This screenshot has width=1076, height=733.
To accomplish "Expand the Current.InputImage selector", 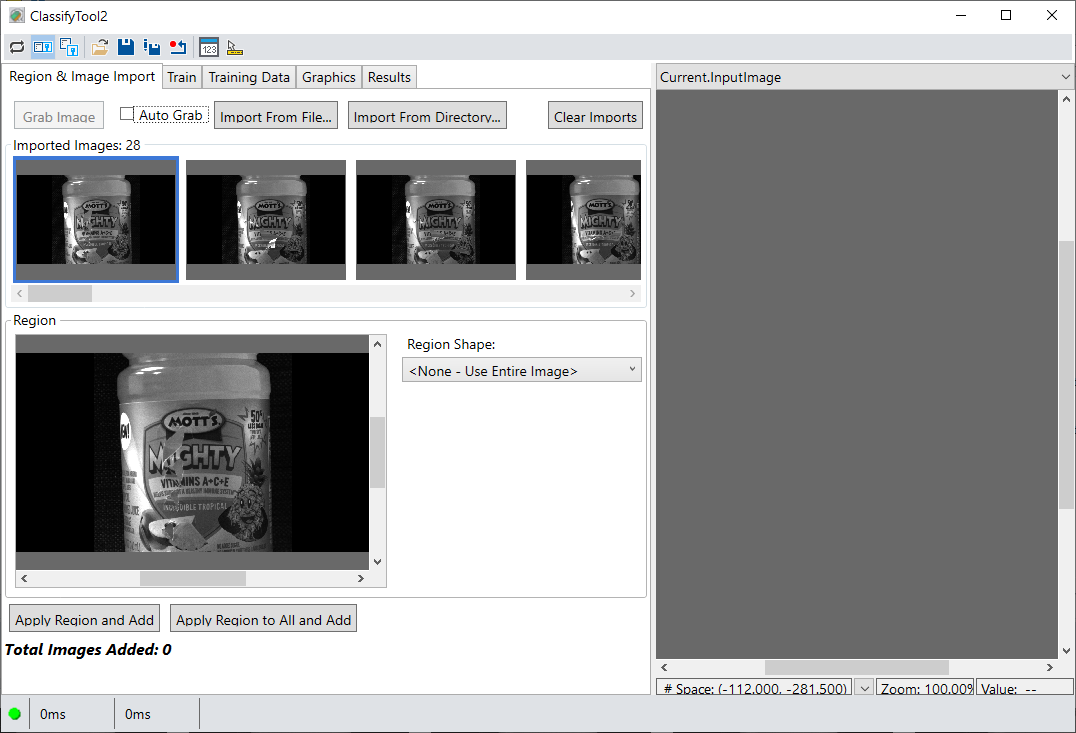I will pyautogui.click(x=1064, y=77).
